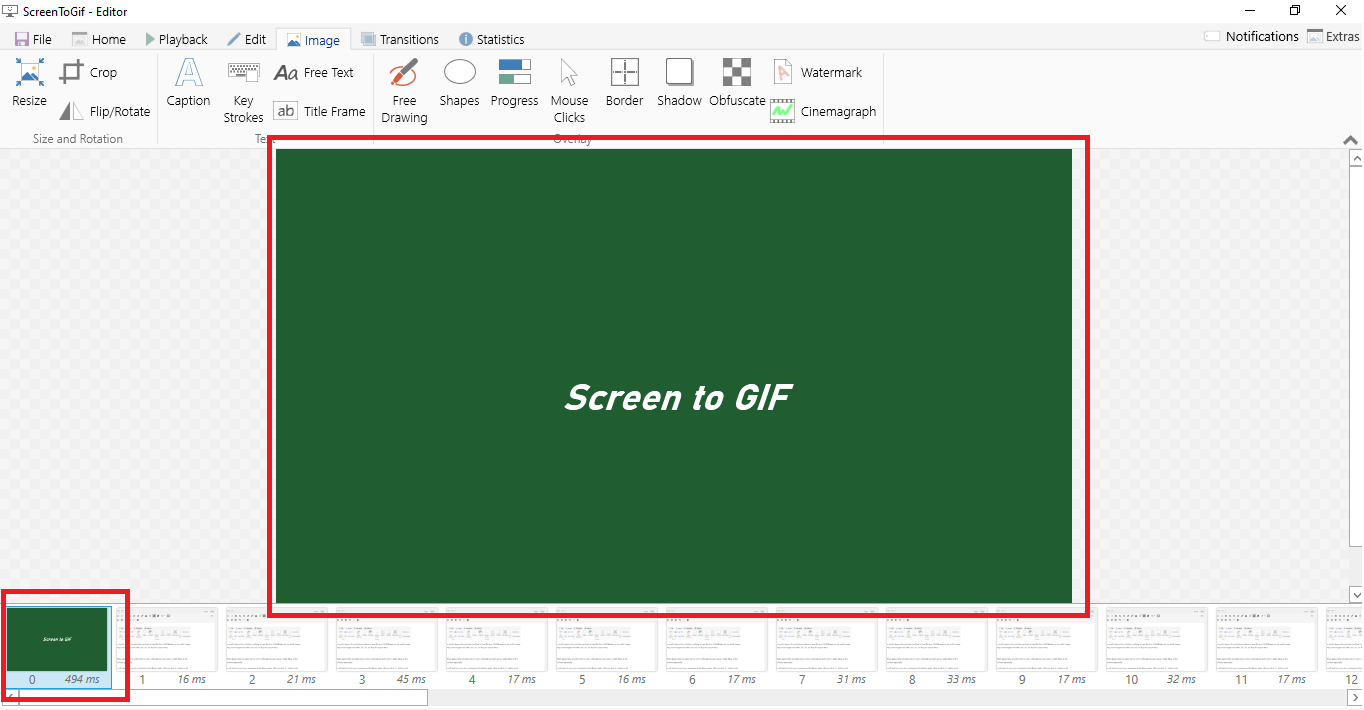Add a Border to frames
This screenshot has width=1364, height=710.
(624, 82)
